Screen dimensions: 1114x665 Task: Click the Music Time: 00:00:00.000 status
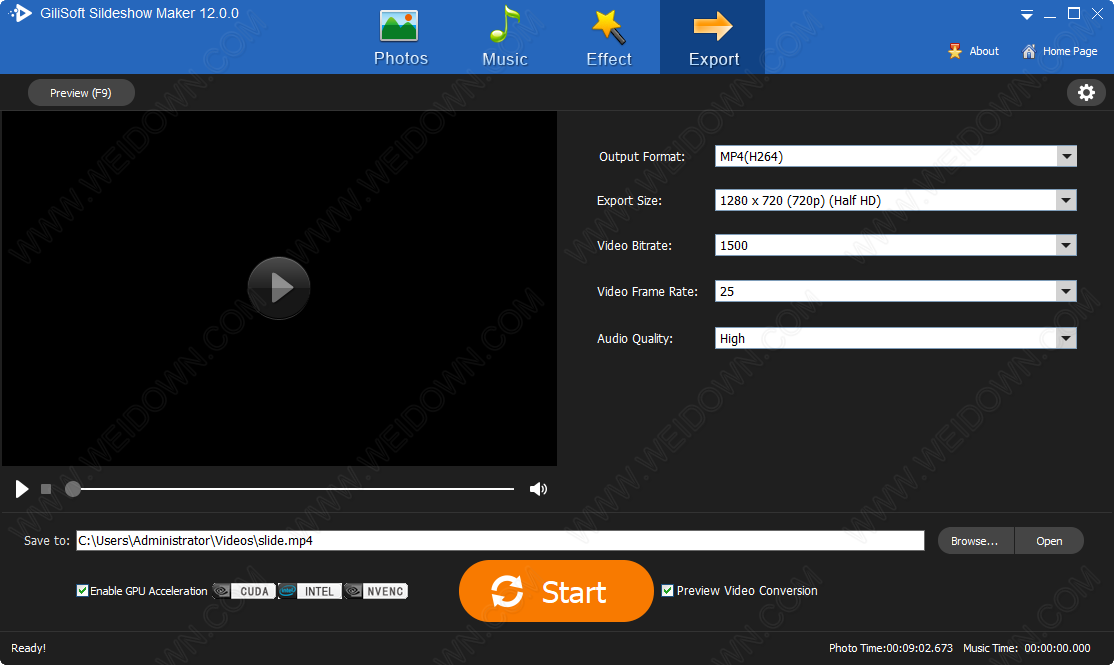1027,648
